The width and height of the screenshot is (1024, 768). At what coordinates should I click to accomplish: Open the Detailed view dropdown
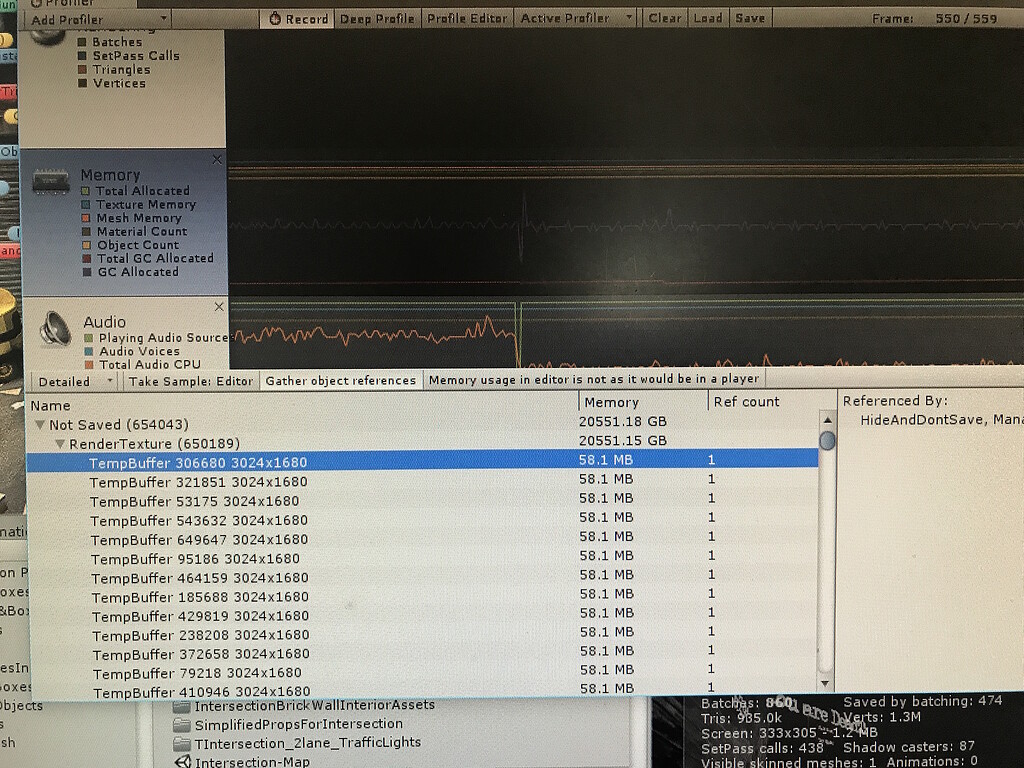[74, 380]
